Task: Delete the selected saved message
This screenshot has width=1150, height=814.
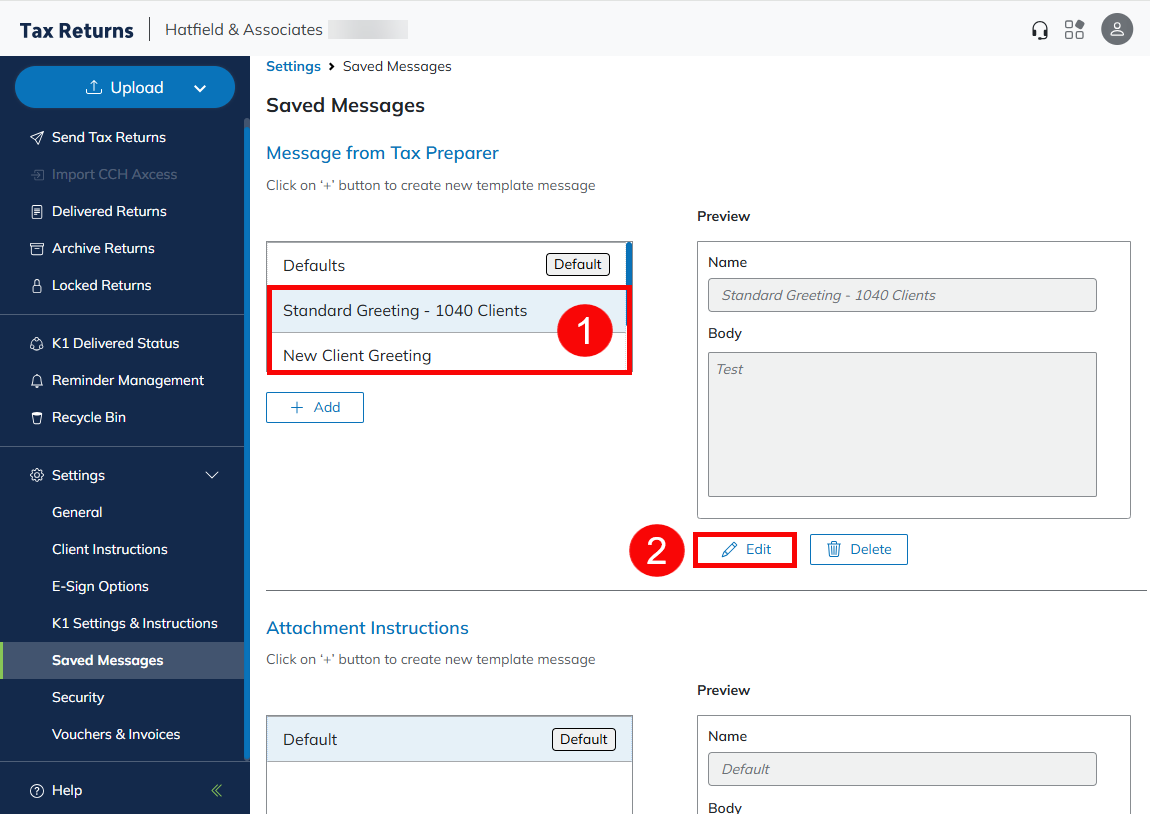Action: click(858, 549)
